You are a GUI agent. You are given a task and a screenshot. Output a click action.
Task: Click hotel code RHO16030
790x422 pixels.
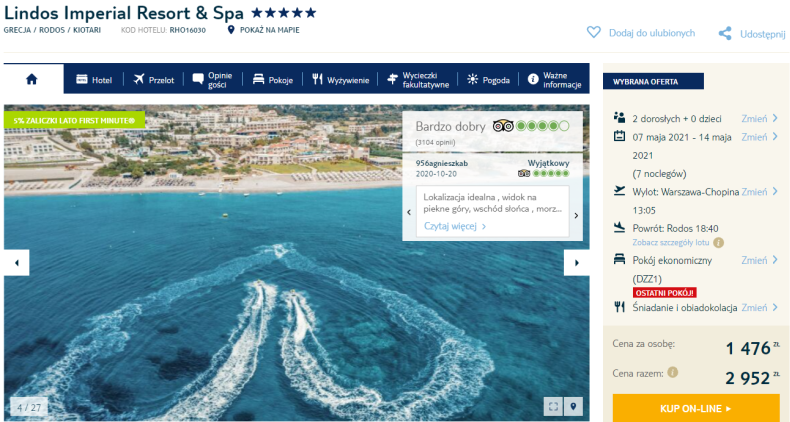(x=187, y=30)
